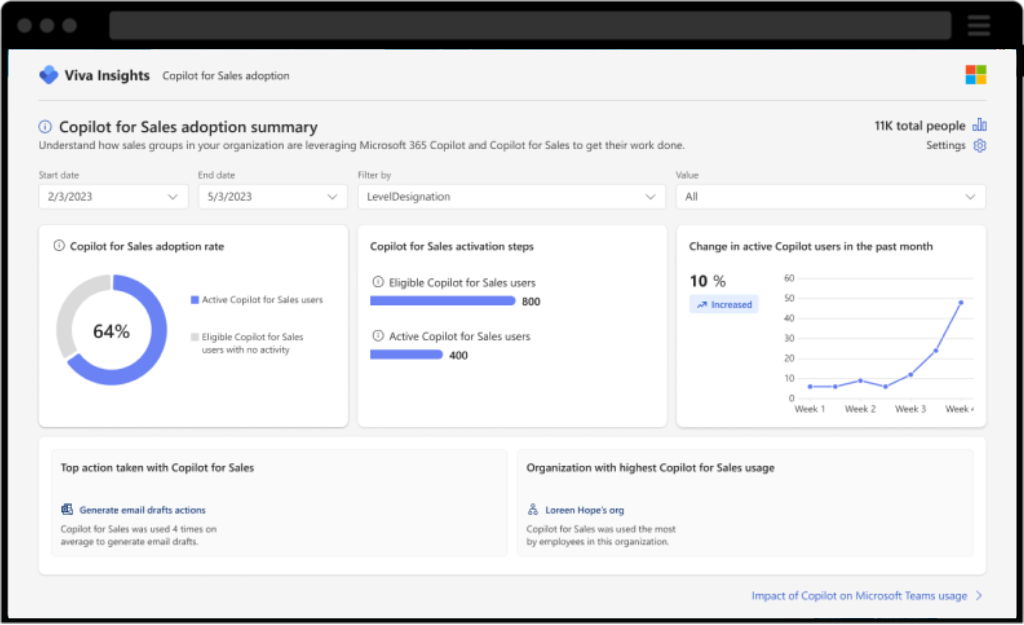Click info icon for Active Copilot for Sales users
1024x625 pixels.
click(377, 336)
